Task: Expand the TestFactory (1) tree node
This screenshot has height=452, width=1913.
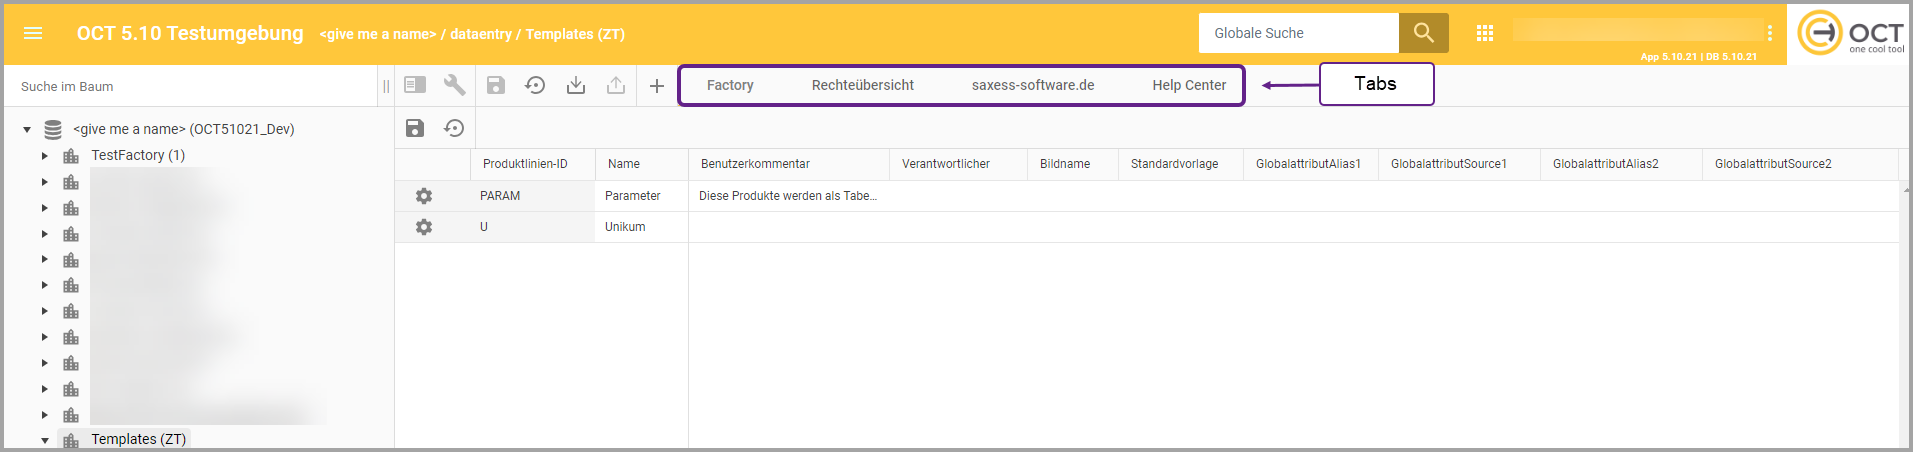Action: tap(45, 155)
